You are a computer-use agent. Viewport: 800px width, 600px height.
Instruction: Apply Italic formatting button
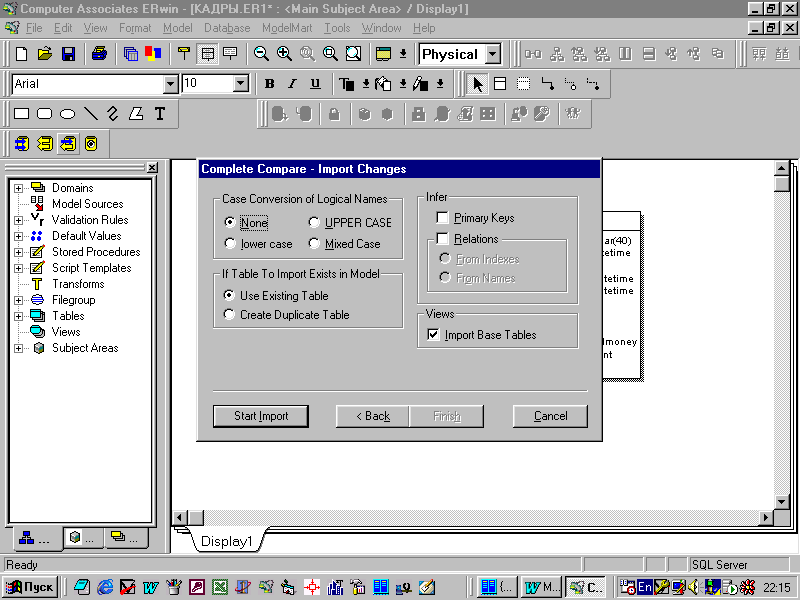(x=292, y=84)
